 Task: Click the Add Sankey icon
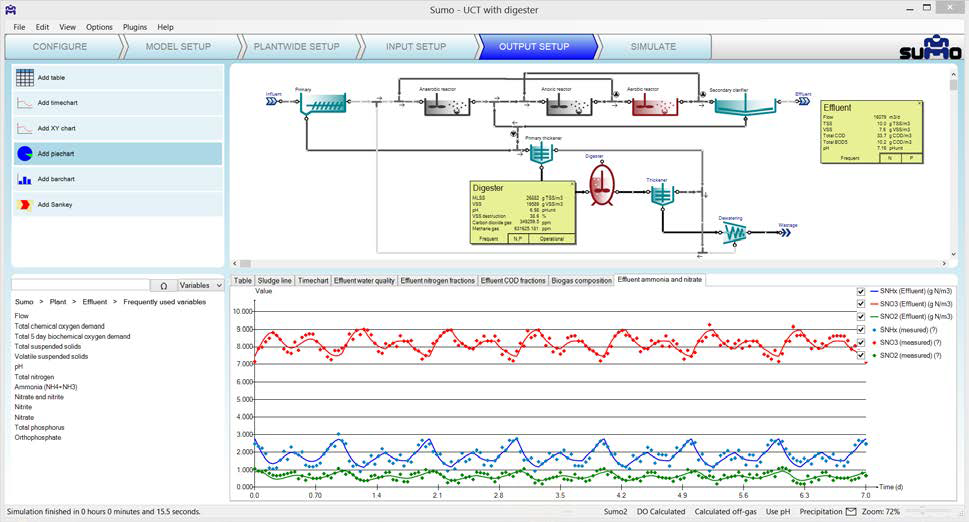pyautogui.click(x=25, y=204)
